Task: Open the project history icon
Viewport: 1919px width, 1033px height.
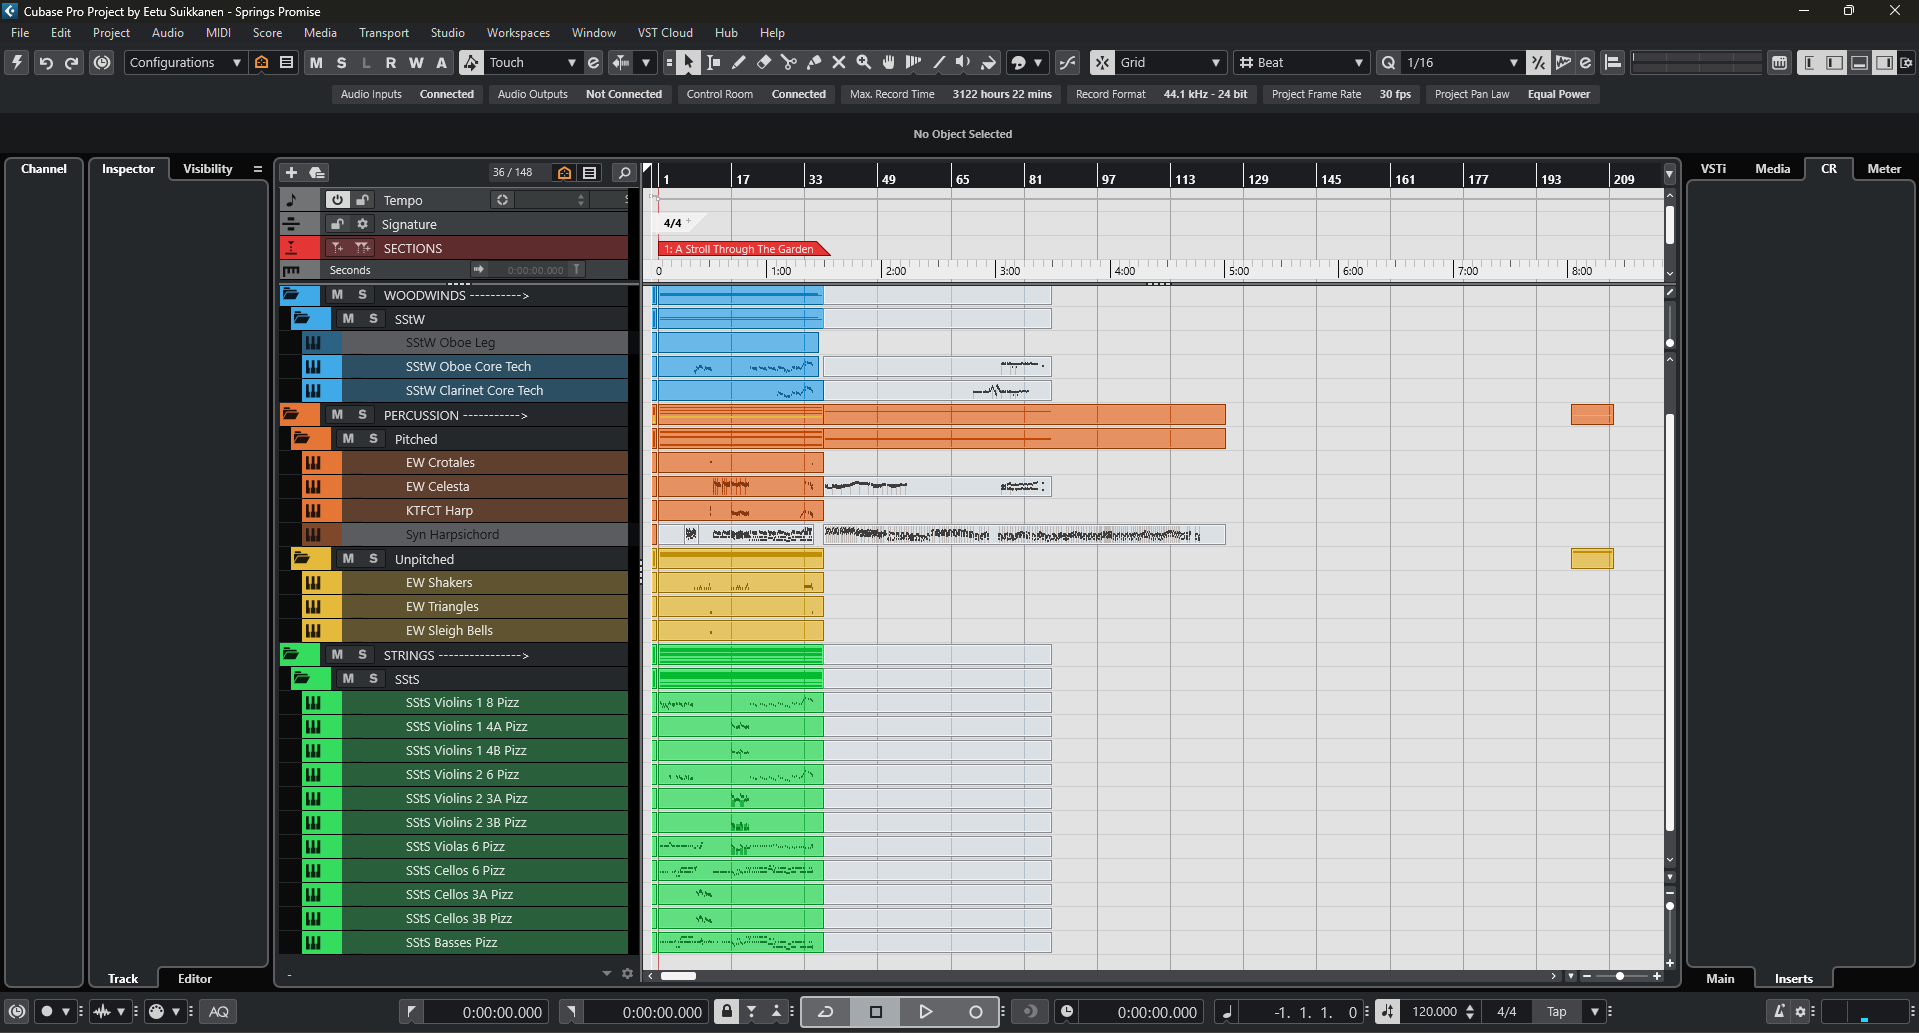Action: pyautogui.click(x=102, y=62)
